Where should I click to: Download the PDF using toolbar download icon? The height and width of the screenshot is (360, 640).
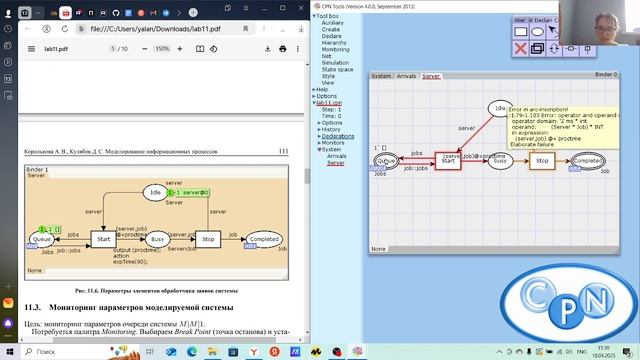click(267, 49)
